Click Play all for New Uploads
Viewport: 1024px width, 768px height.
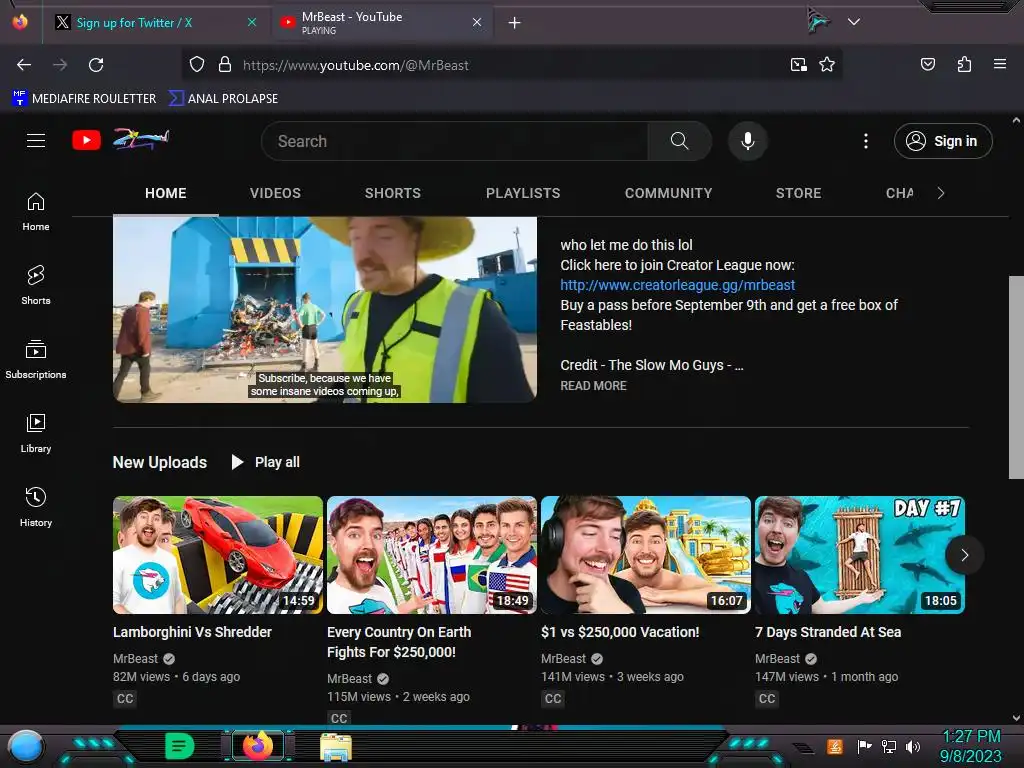pyautogui.click(x=266, y=462)
